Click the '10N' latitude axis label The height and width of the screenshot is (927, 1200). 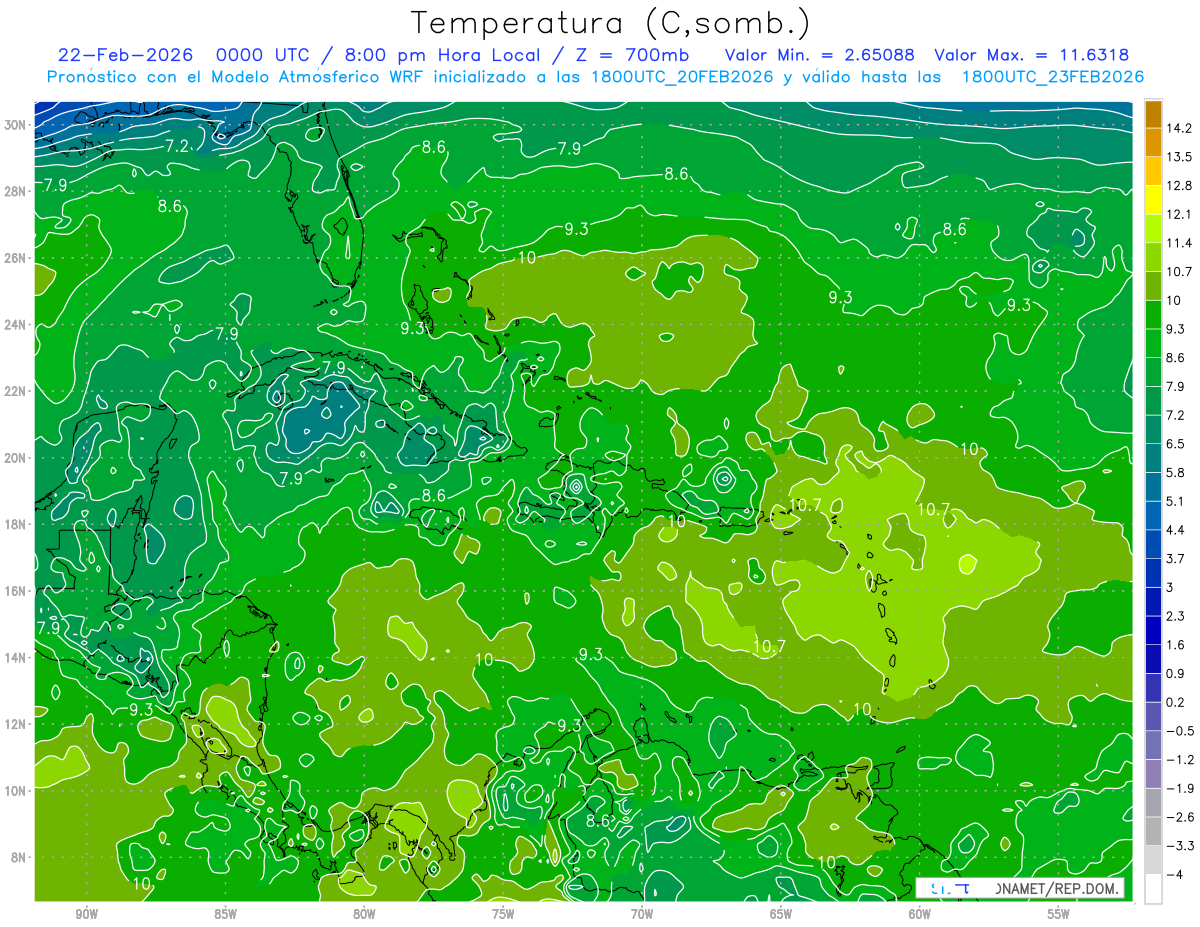tap(16, 790)
